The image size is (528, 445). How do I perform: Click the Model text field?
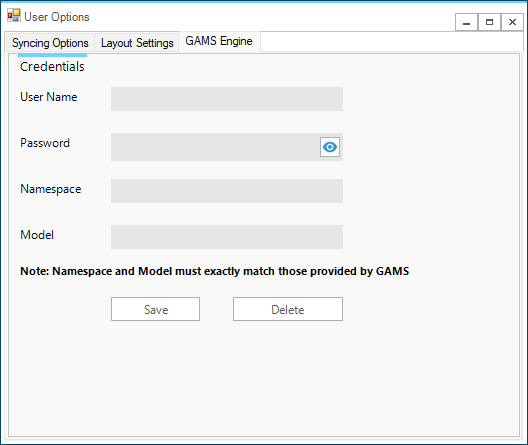tap(227, 237)
